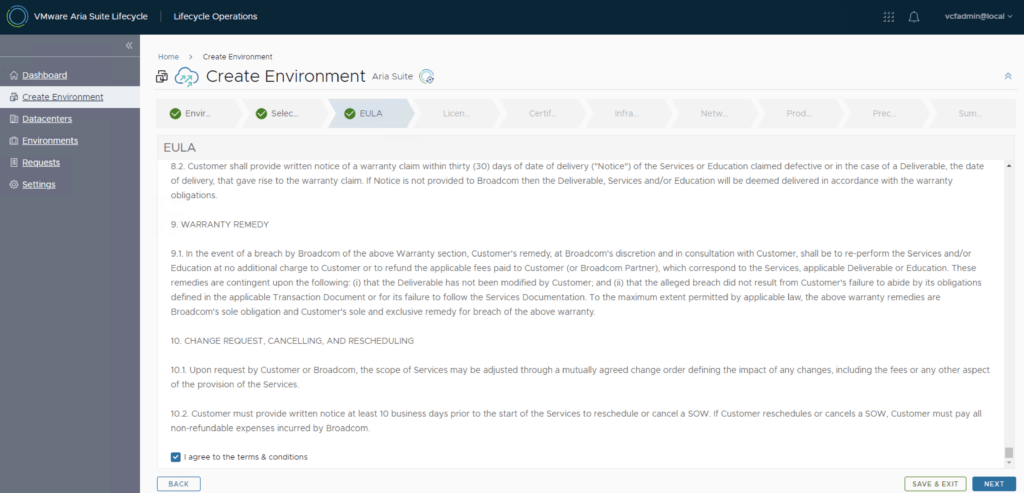Screen dimensions: 1024x493
Task: Collapse the left navigation sidebar
Action: [129, 46]
